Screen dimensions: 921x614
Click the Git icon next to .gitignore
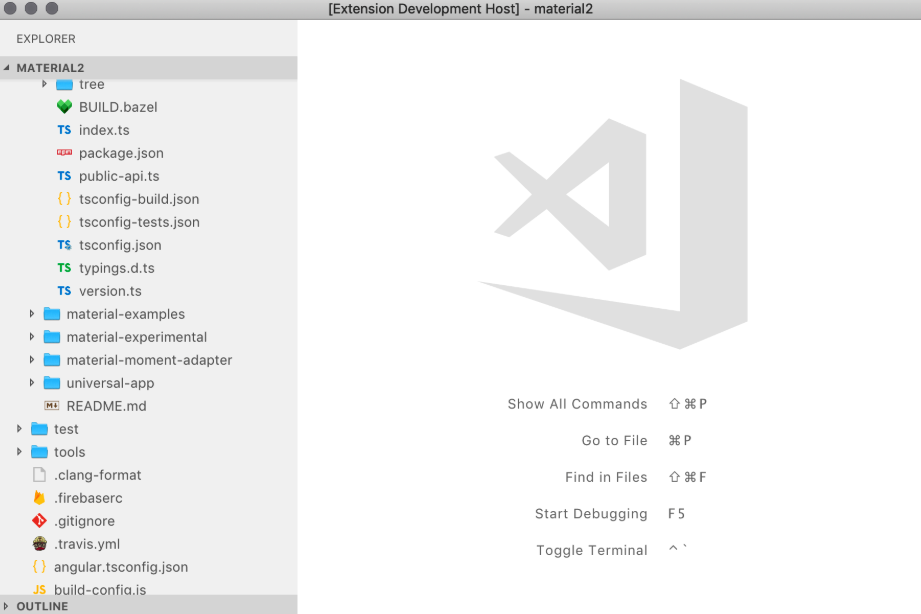pyautogui.click(x=40, y=521)
